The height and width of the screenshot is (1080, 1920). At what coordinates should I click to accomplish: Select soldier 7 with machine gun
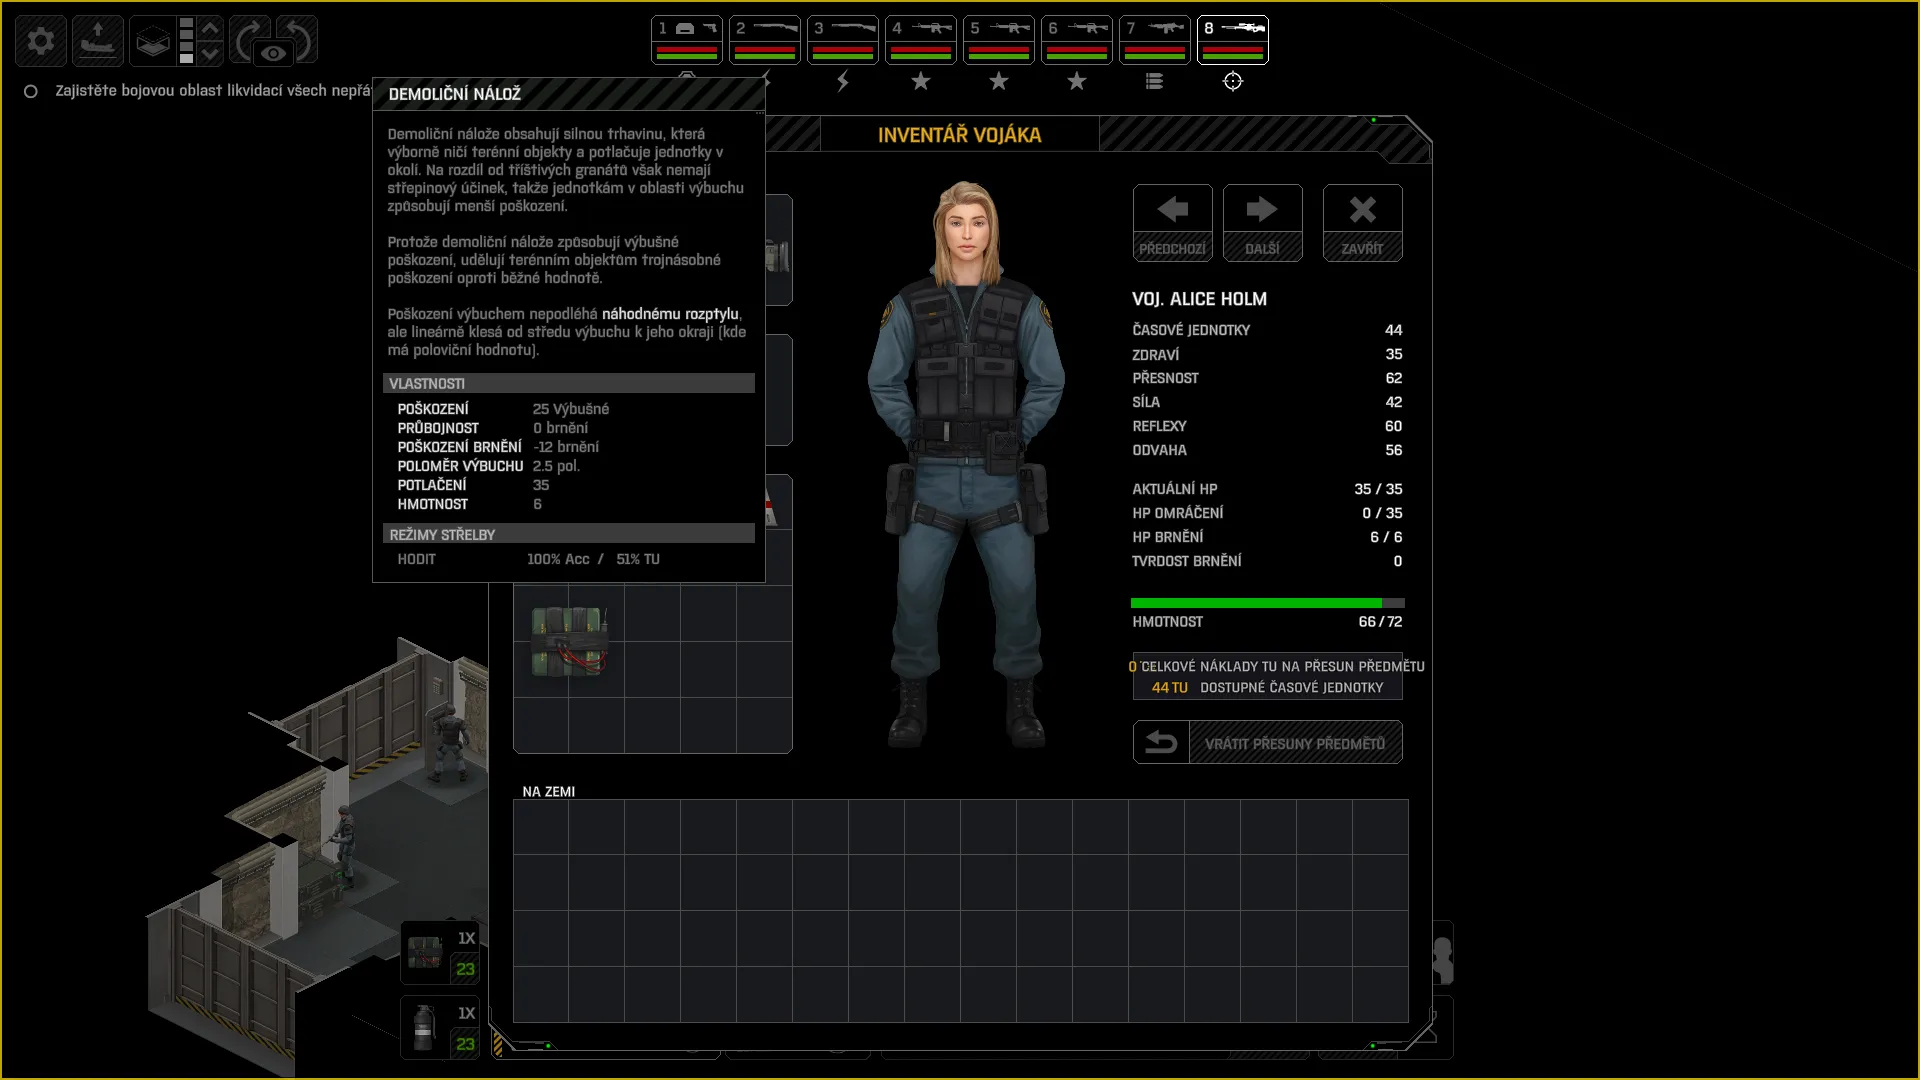pos(1155,40)
